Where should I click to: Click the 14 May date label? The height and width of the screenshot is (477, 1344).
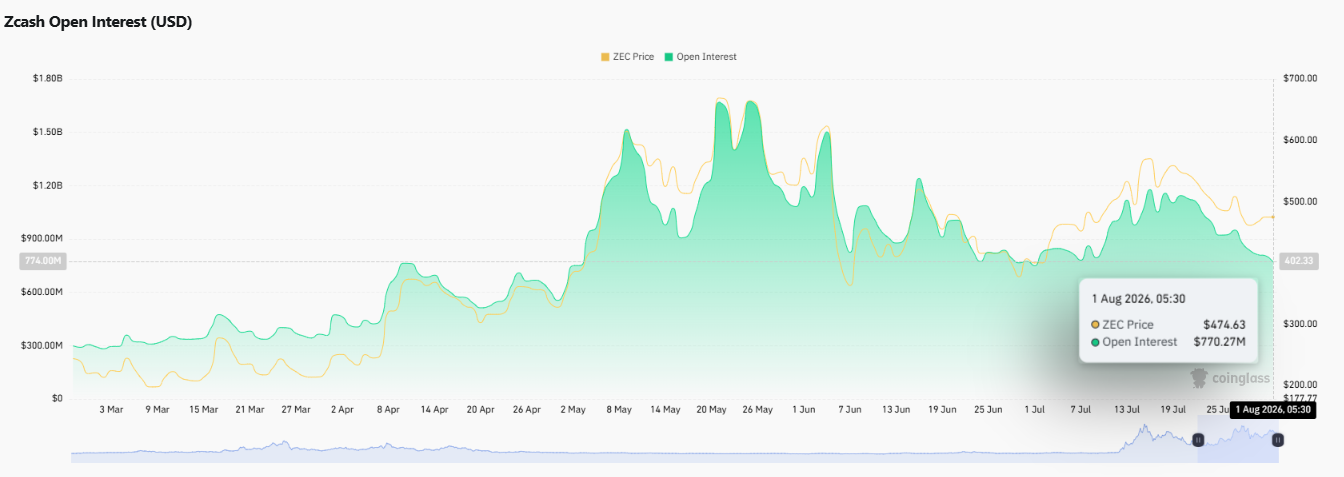tap(665, 410)
